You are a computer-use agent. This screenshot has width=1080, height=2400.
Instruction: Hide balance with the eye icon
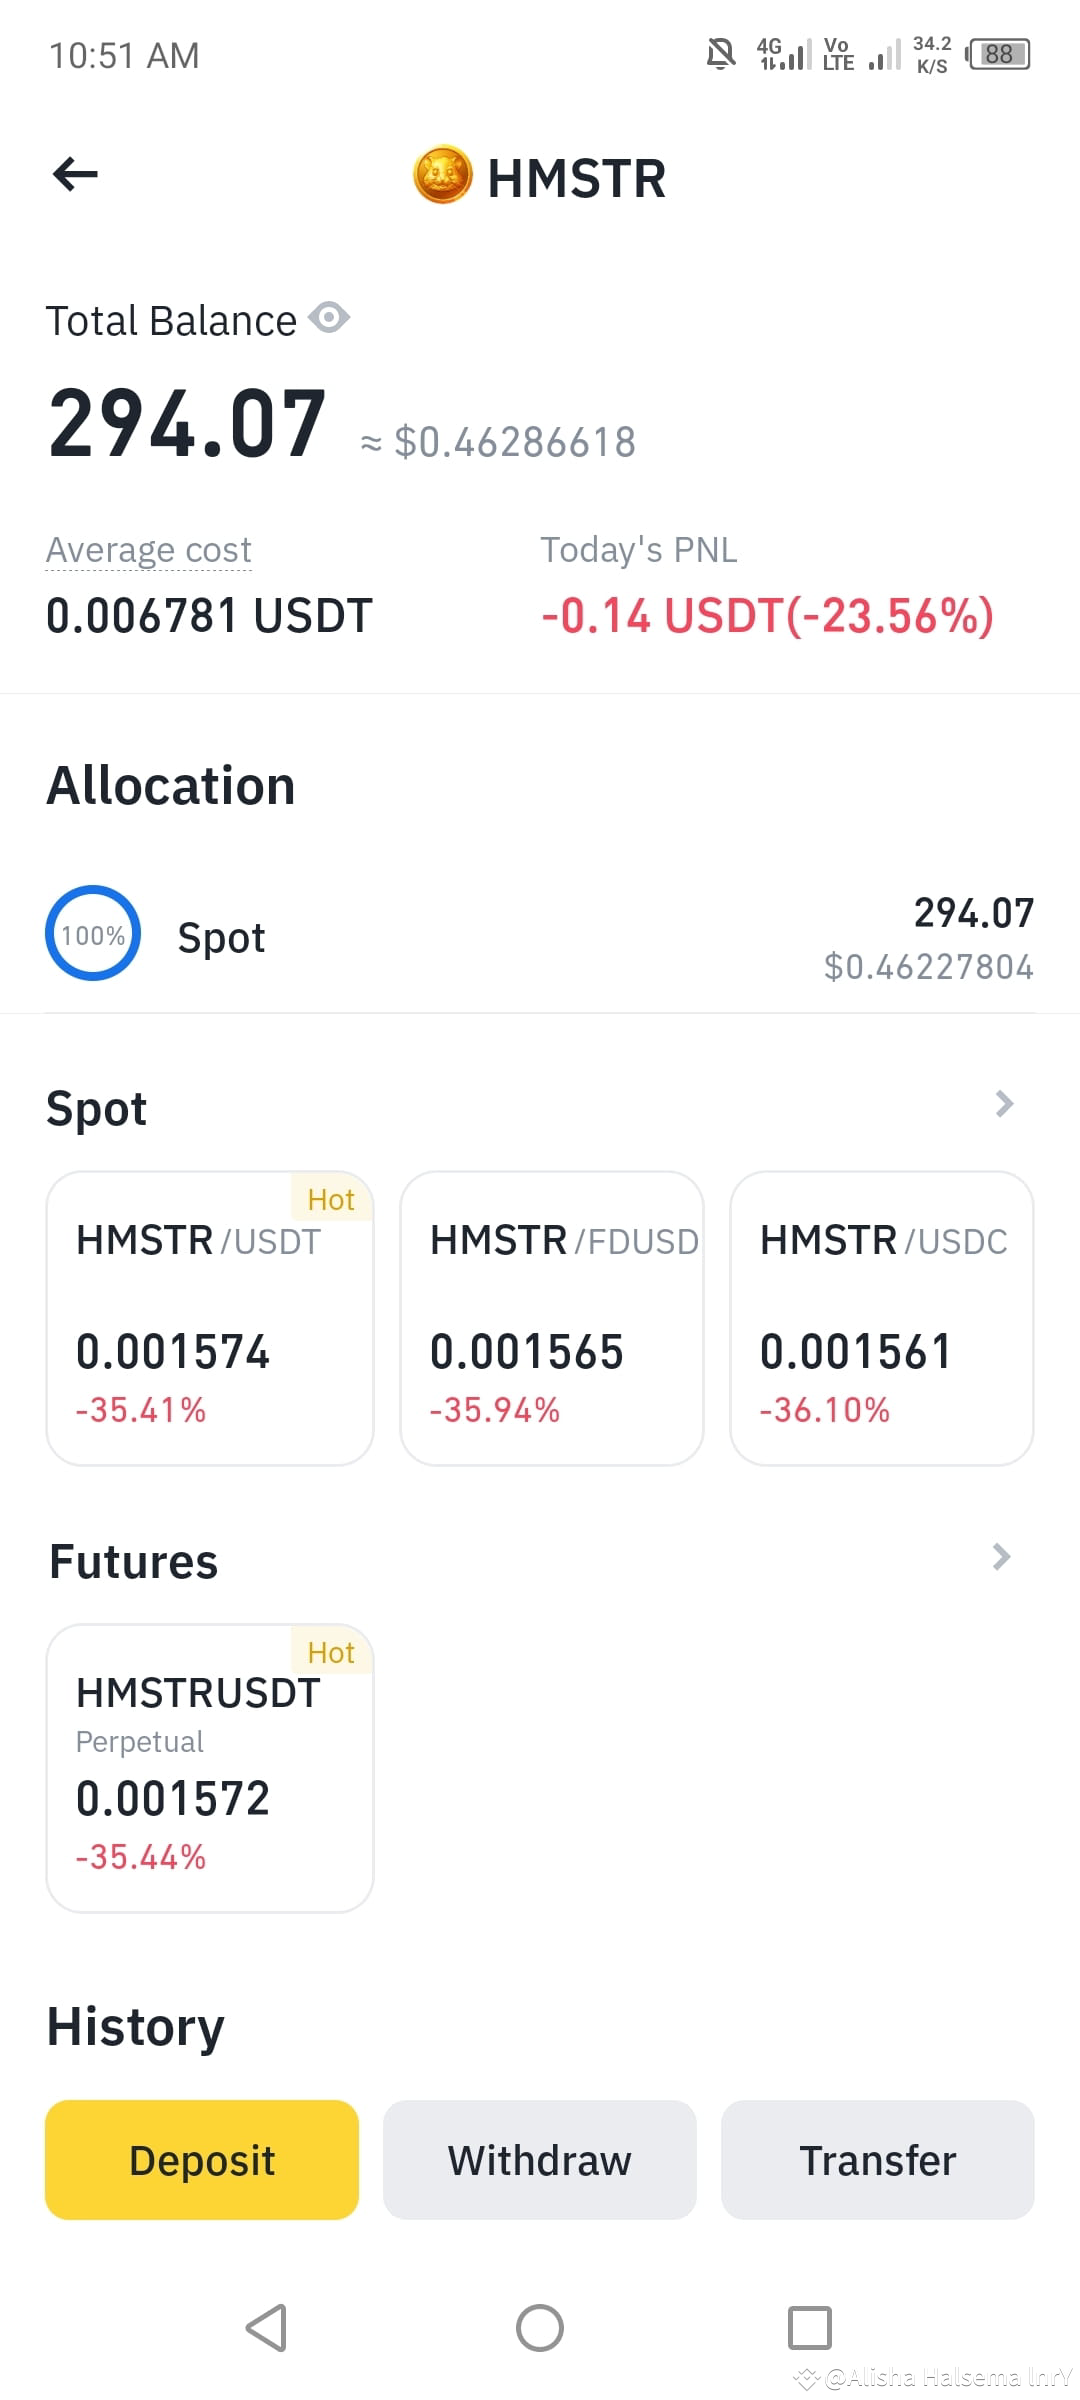pos(329,319)
